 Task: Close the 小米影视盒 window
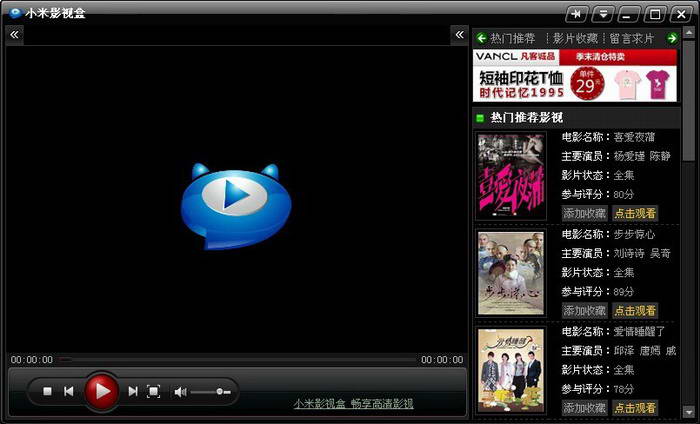tap(681, 14)
